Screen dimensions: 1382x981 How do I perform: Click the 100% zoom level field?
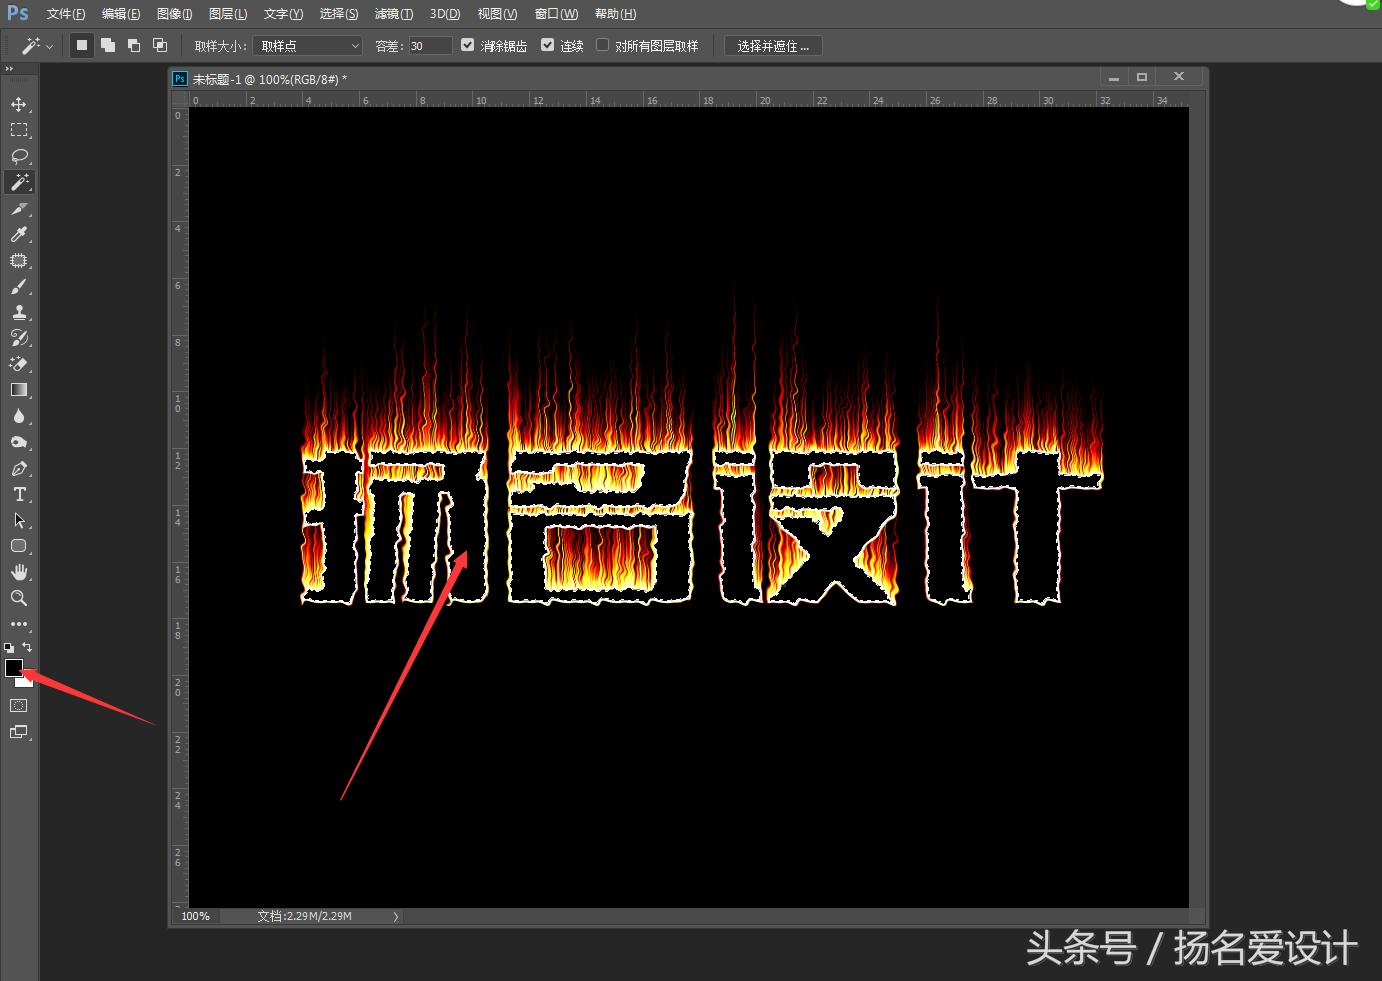pos(196,916)
